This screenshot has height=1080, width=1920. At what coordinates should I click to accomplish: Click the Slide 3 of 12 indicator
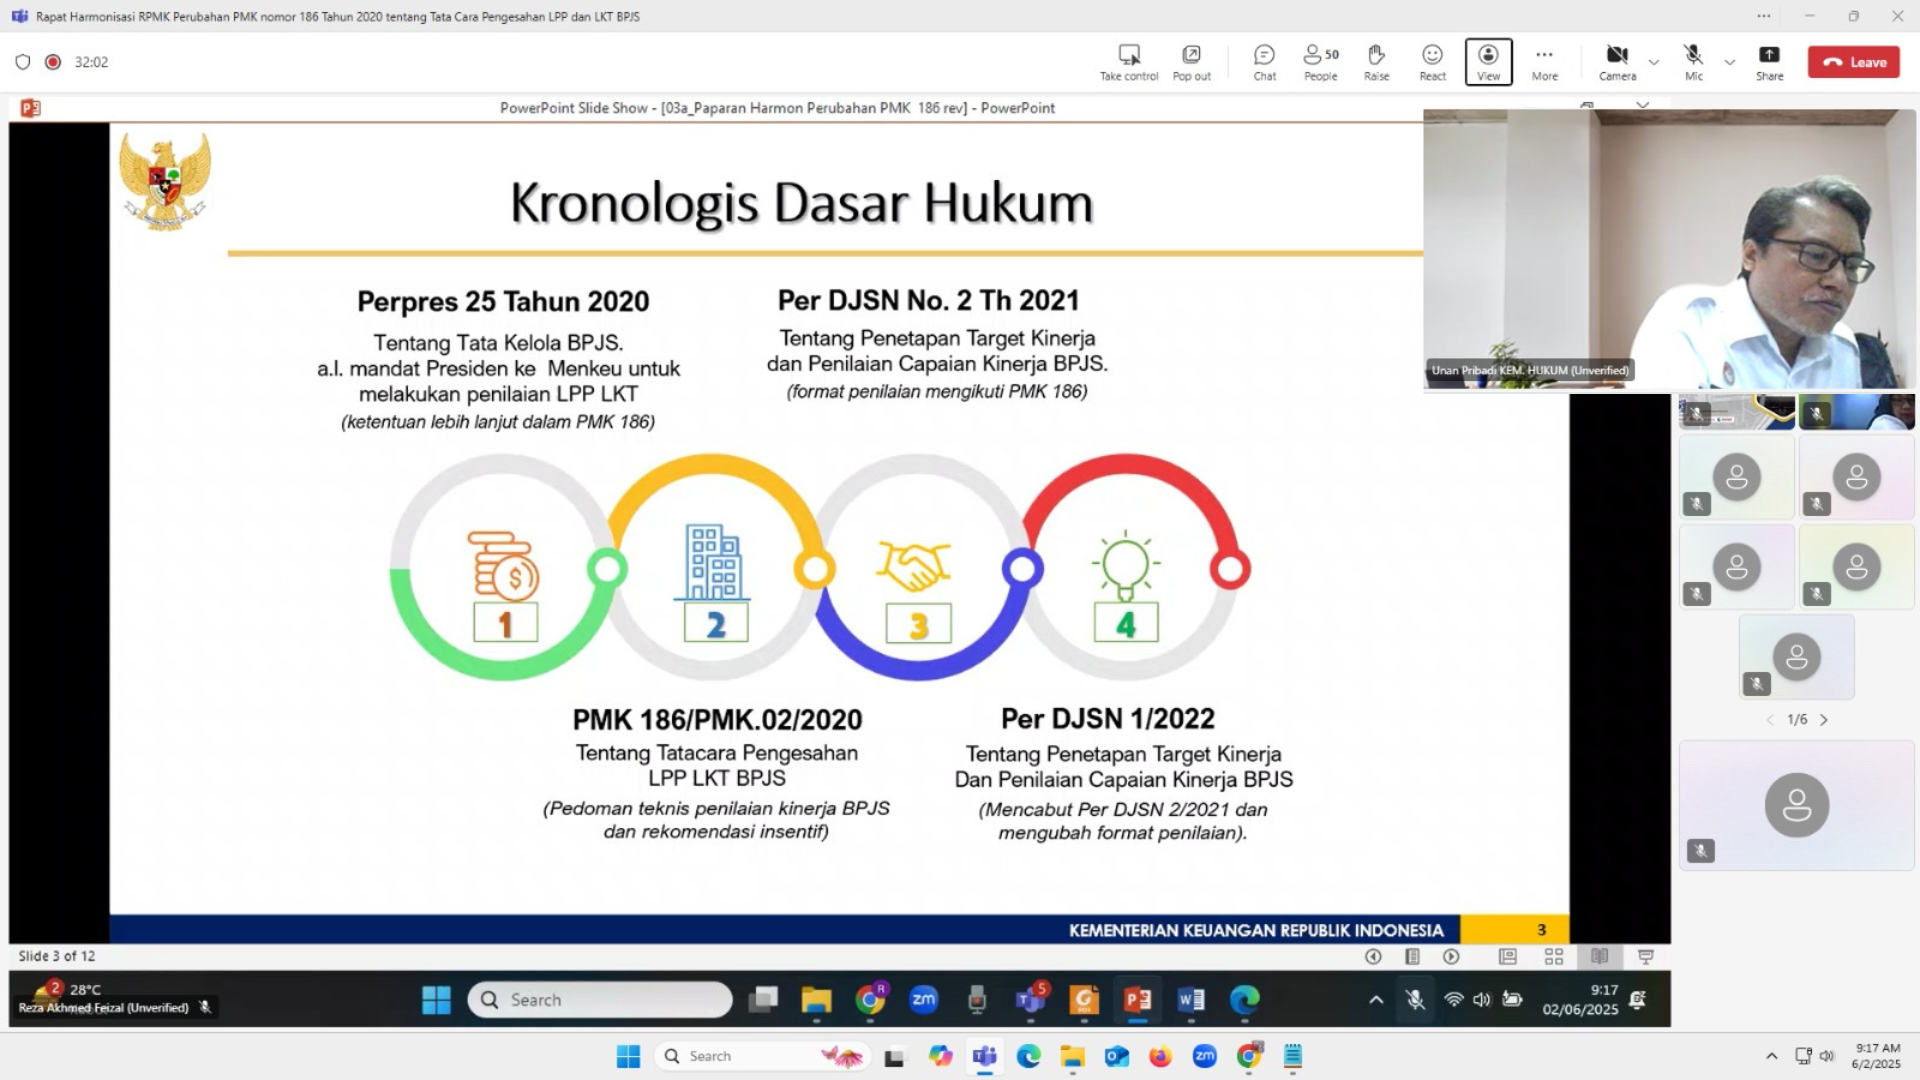pyautogui.click(x=57, y=956)
